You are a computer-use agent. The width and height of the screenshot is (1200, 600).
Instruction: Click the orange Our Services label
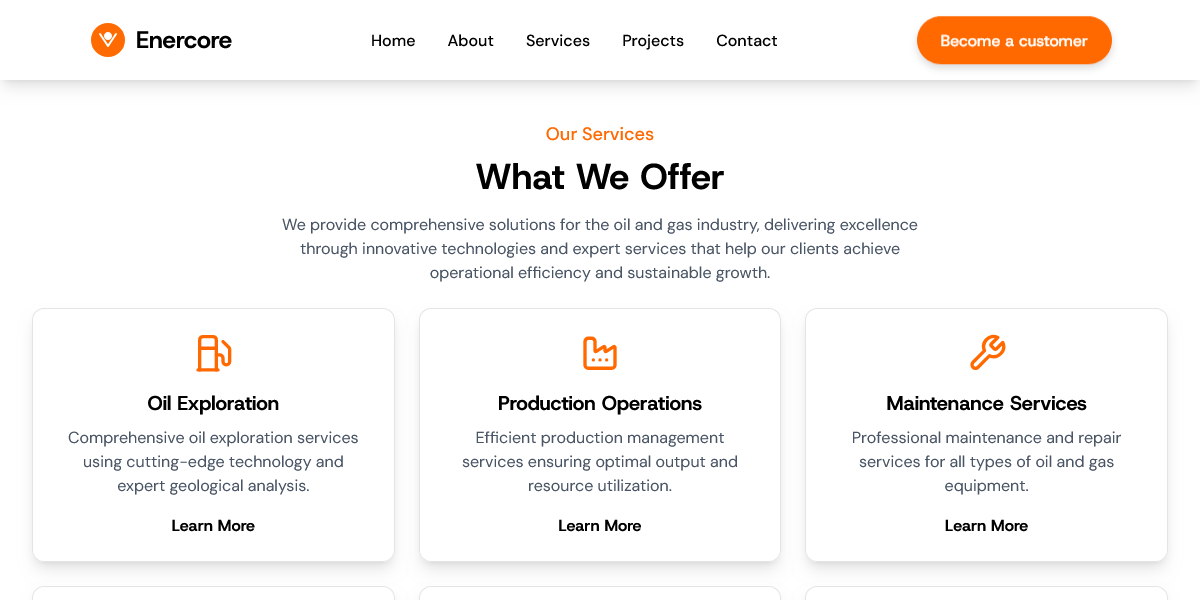(x=600, y=134)
